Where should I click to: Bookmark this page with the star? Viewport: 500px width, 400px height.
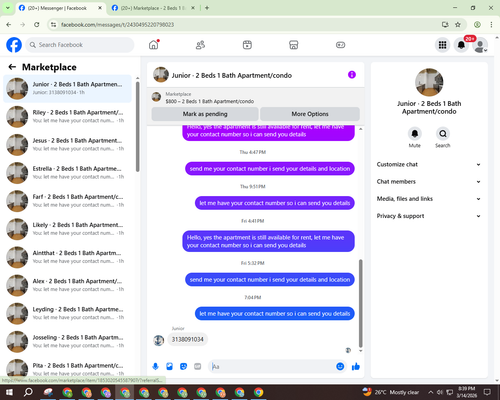coord(458,24)
